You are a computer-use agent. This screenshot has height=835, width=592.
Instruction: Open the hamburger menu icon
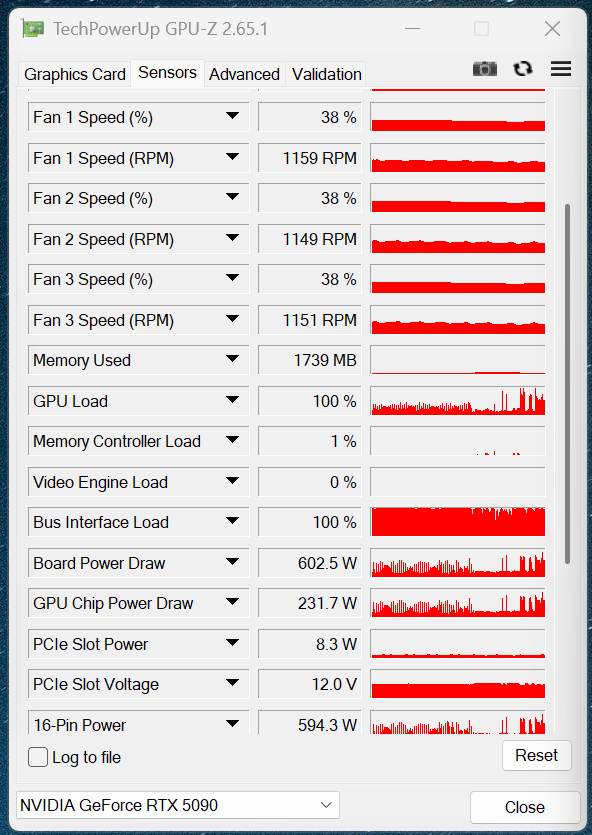pos(561,68)
